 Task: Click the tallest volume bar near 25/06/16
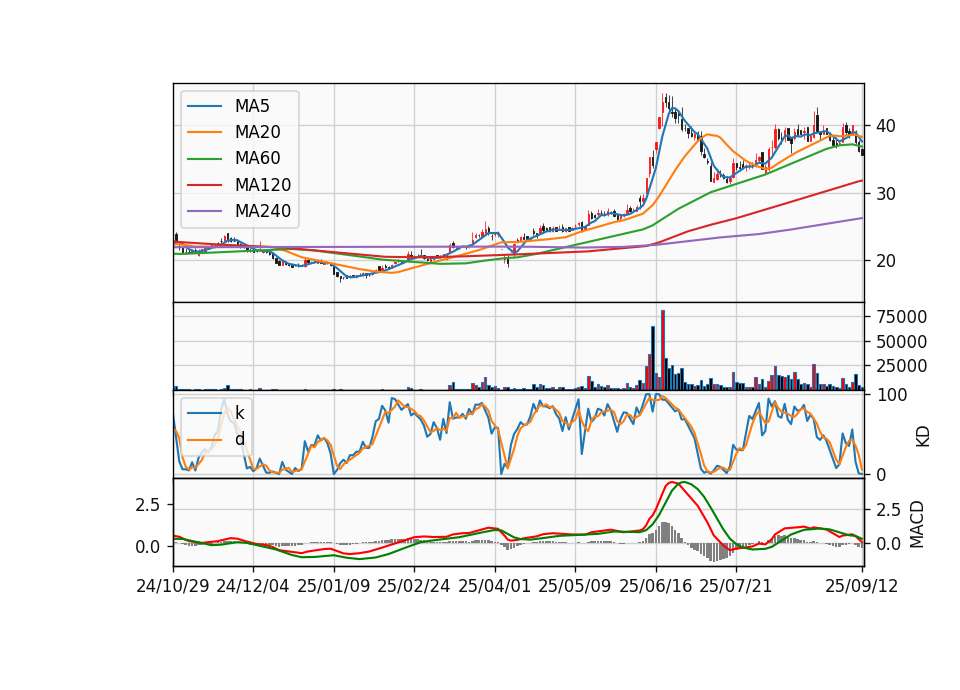pos(663,350)
